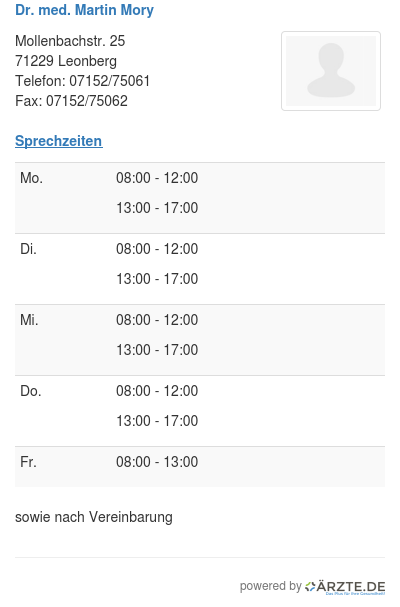Select the Do. day label
The width and height of the screenshot is (400, 607).
(x=31, y=391)
